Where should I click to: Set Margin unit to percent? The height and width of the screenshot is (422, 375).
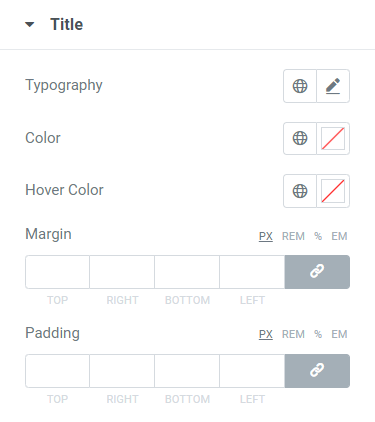(318, 236)
